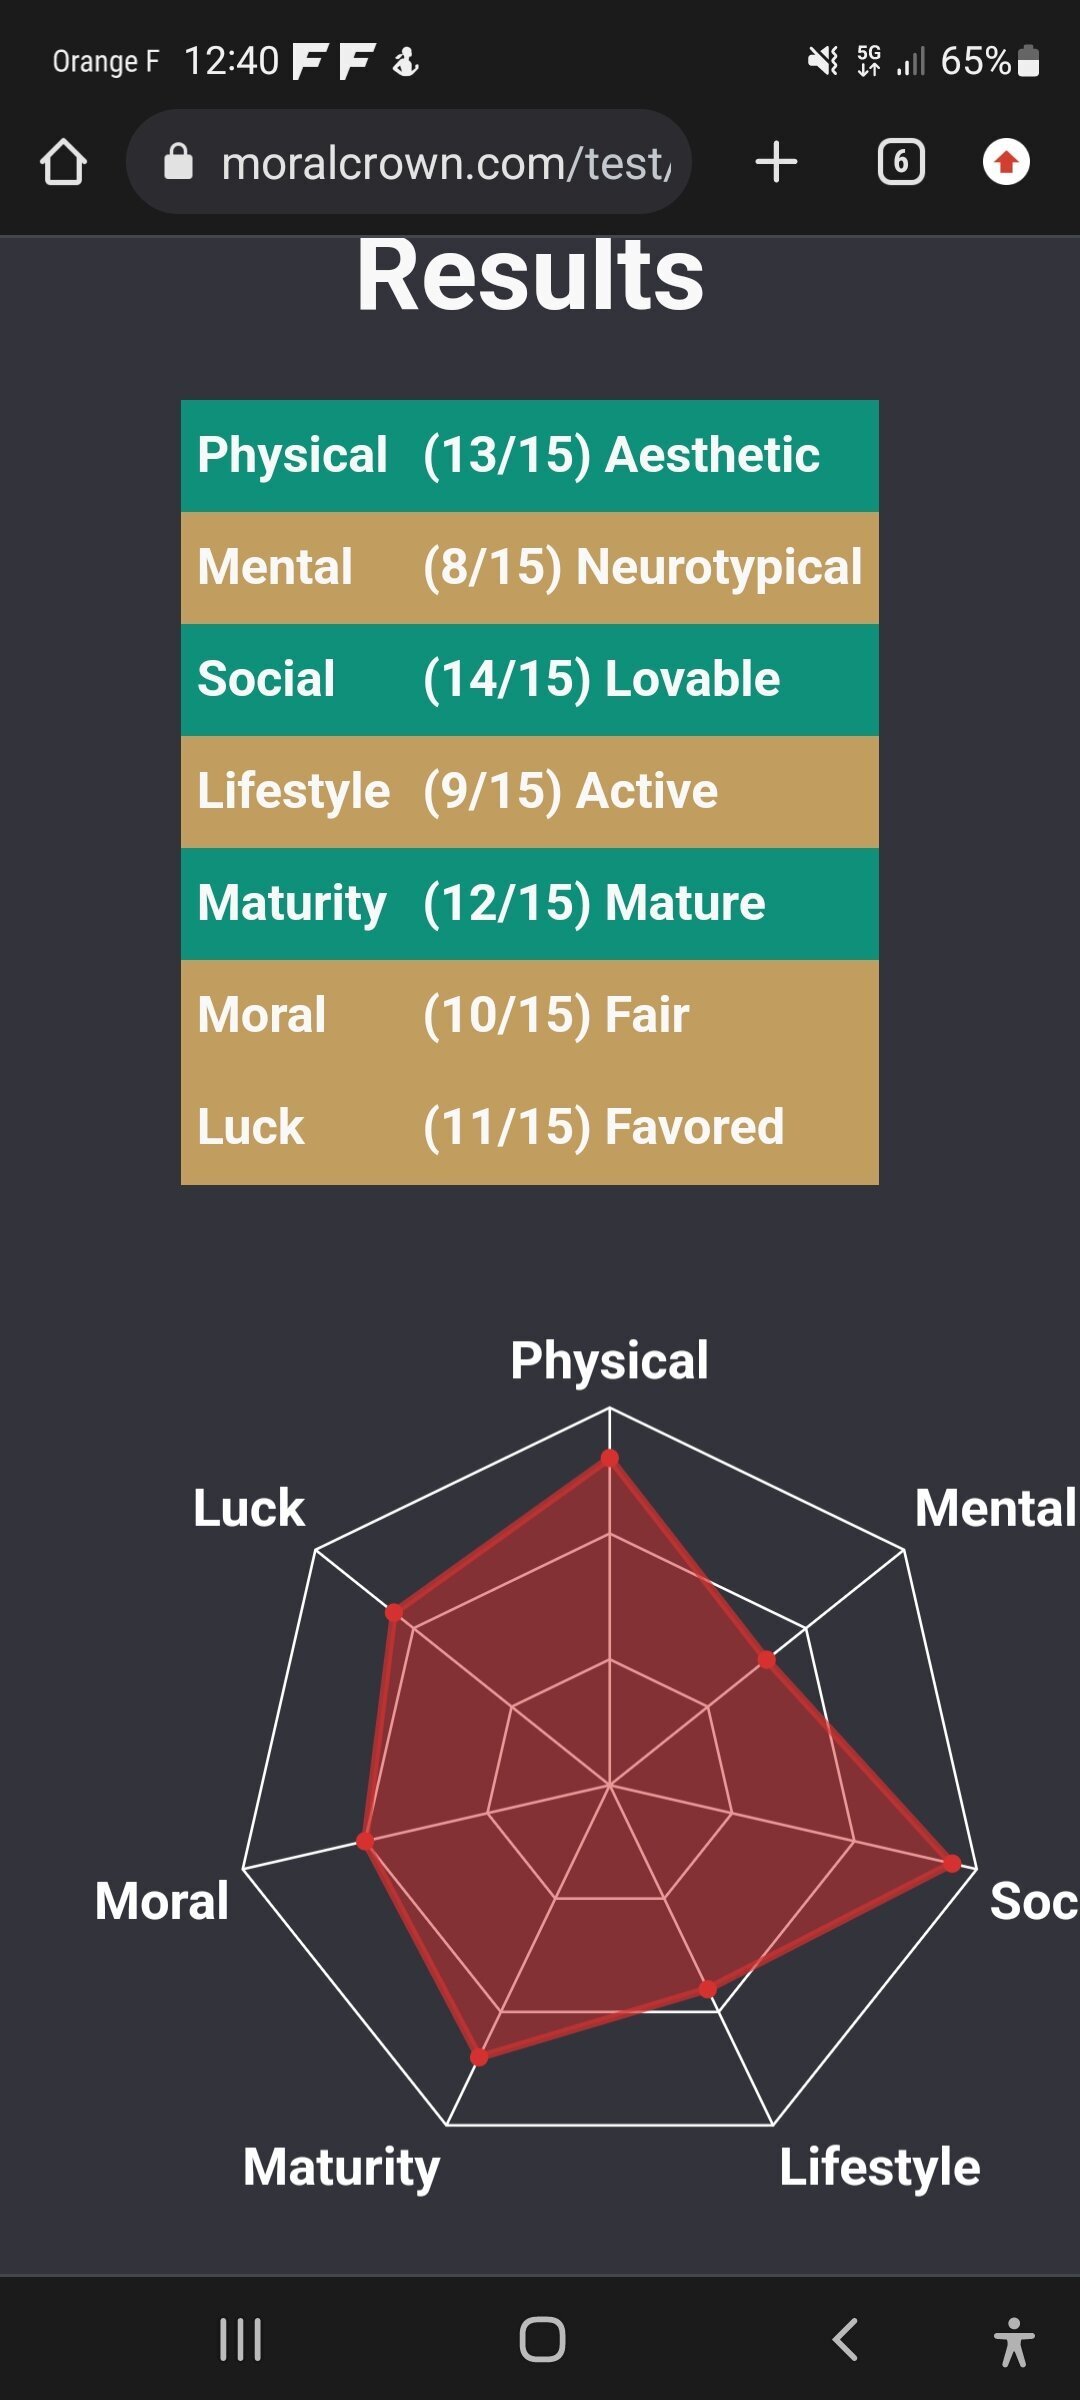Tap the Maturity label below the radar chart
Screen dimensions: 1080x2400
[341, 2168]
